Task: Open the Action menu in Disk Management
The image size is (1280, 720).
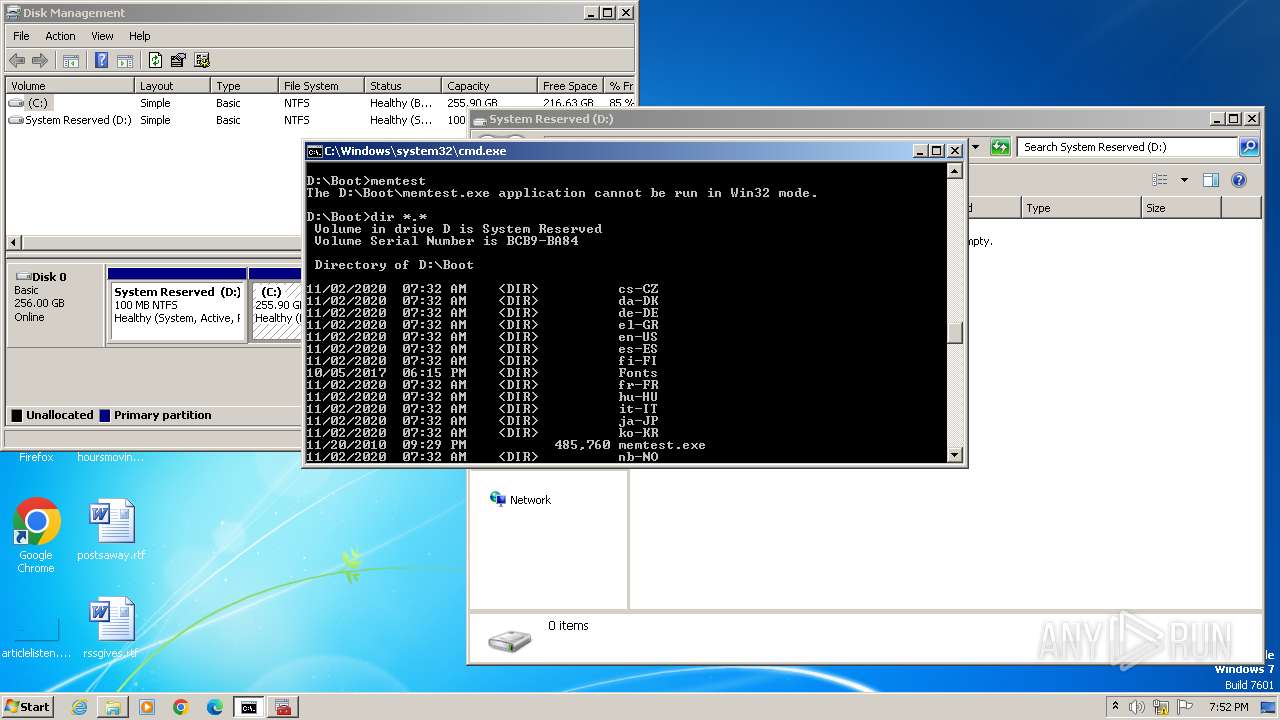Action: 60,36
